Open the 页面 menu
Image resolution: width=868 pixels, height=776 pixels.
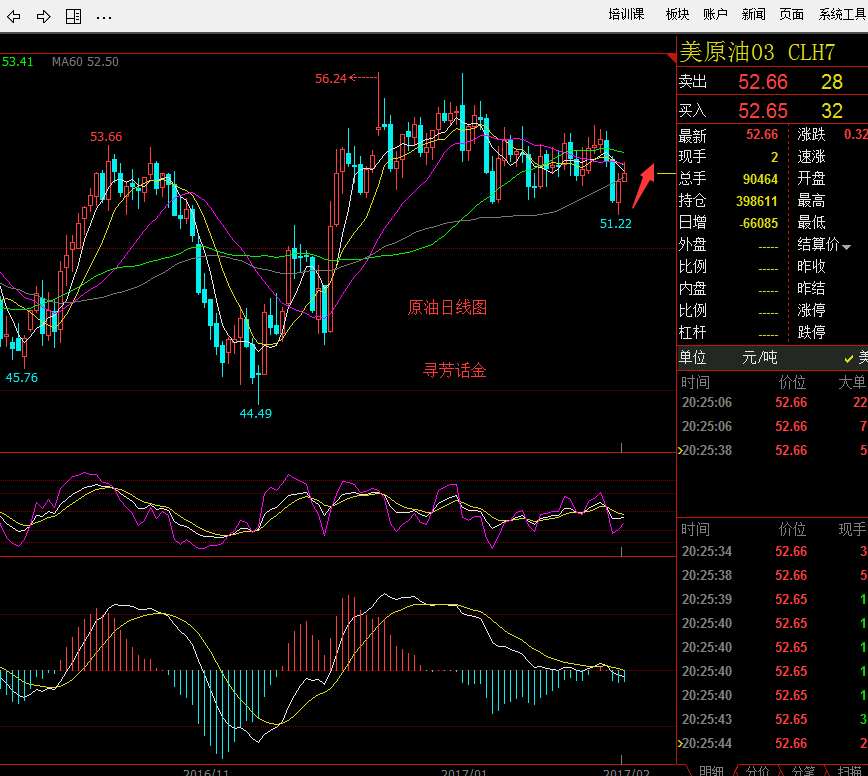coord(791,14)
